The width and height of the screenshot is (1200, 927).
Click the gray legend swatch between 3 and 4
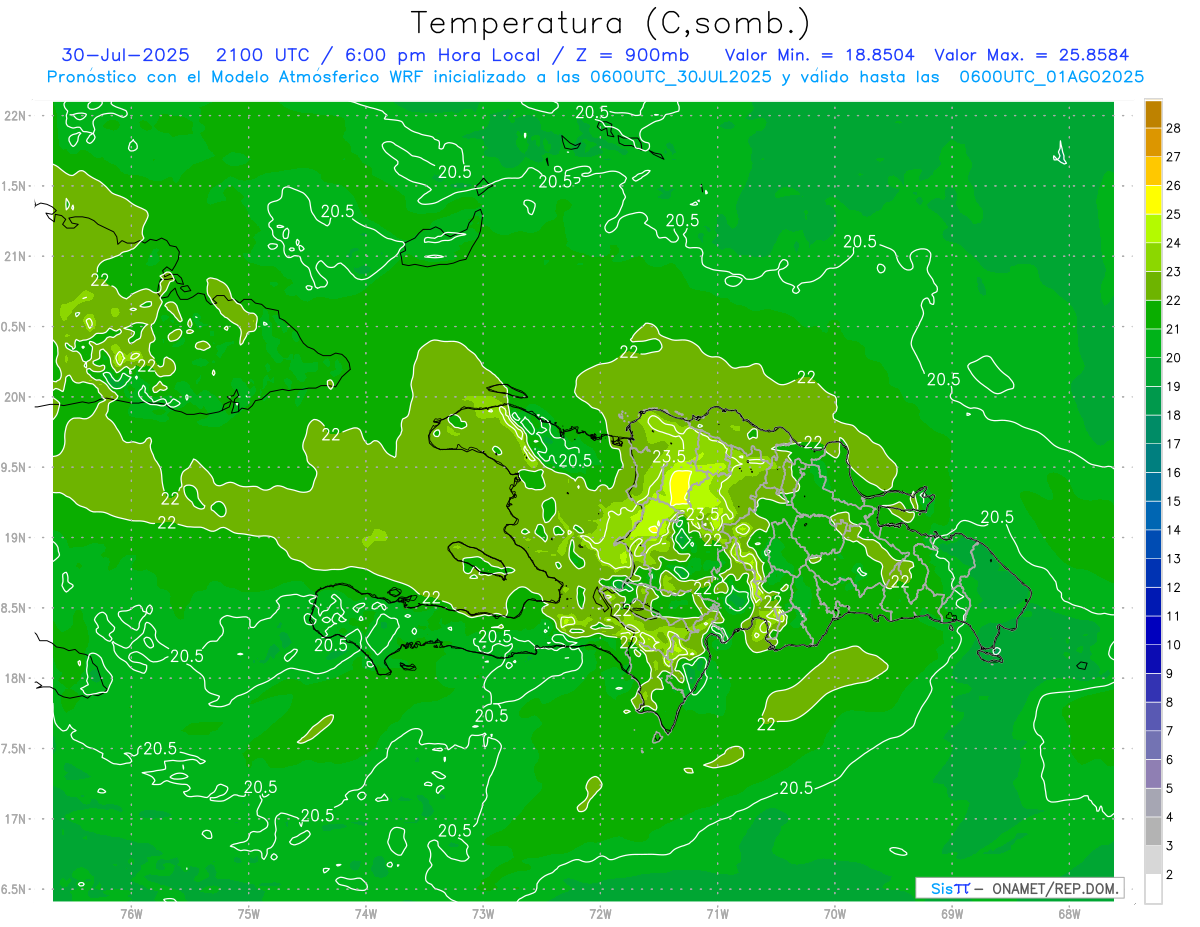pyautogui.click(x=1153, y=831)
